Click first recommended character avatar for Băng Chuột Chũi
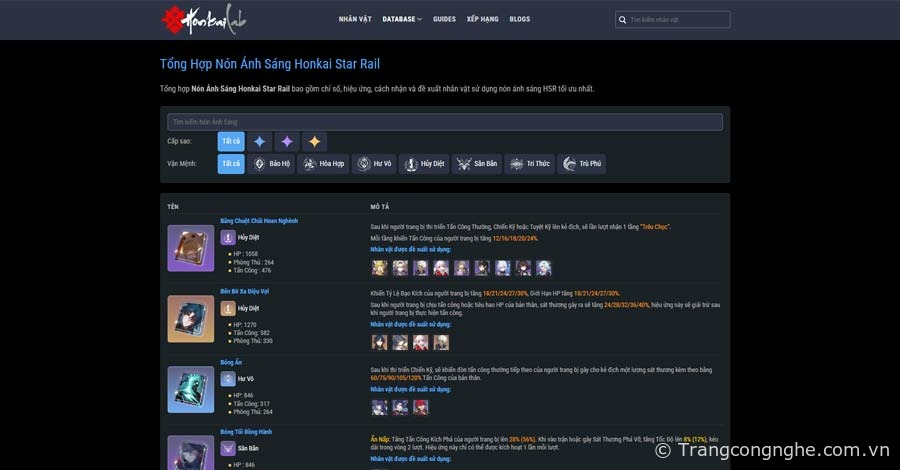This screenshot has height=470, width=900. [x=379, y=268]
